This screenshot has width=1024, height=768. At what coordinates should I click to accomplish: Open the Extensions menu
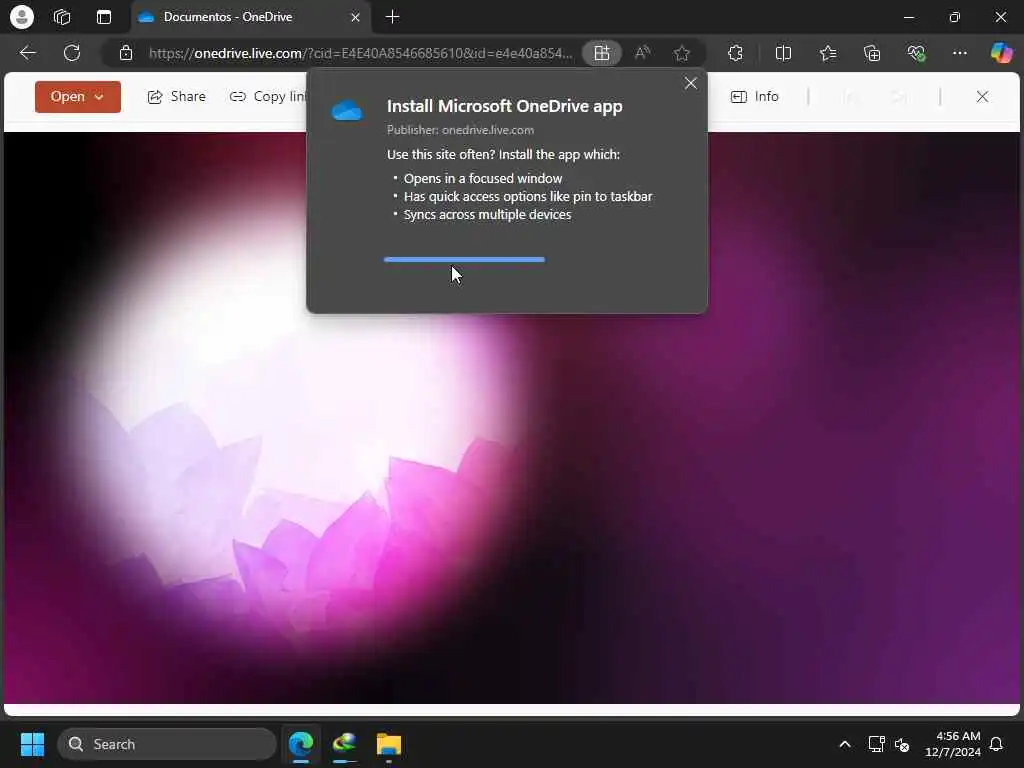(x=735, y=53)
